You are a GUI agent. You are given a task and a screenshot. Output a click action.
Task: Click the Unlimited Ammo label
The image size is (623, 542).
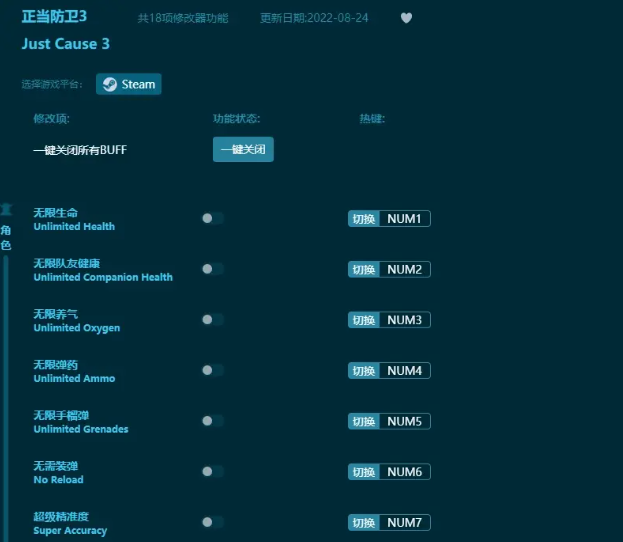click(74, 378)
